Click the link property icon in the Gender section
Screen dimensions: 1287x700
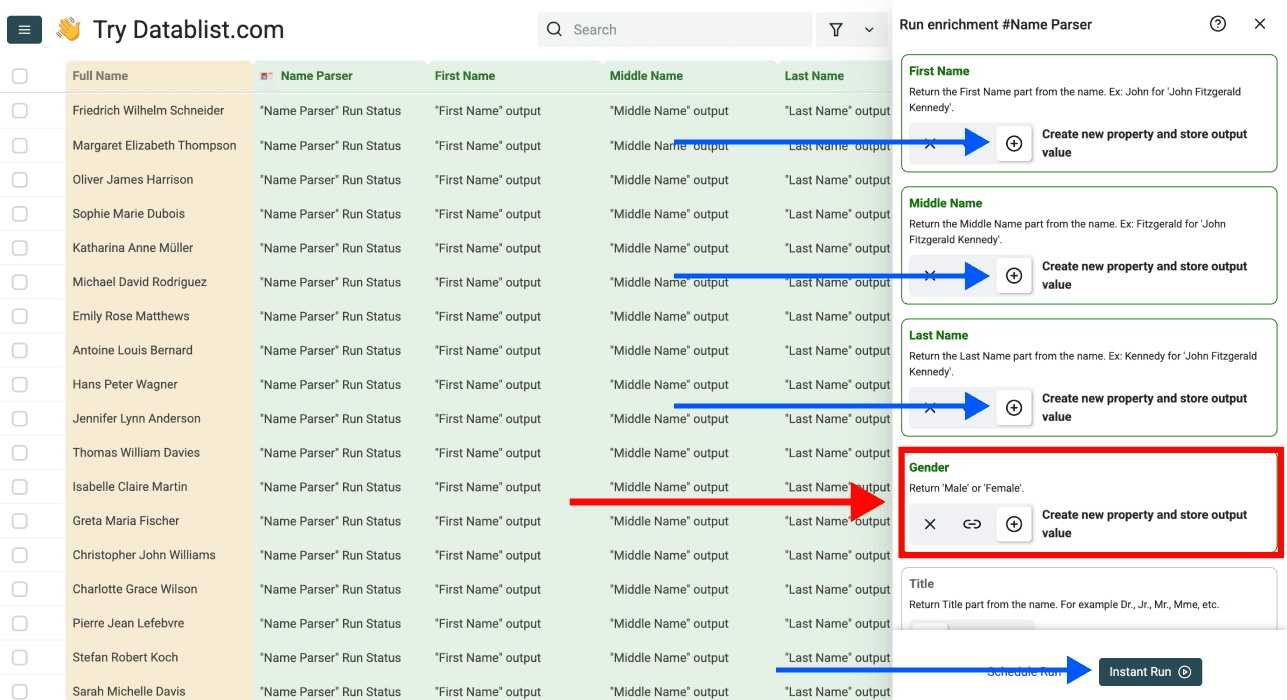[x=971, y=523]
